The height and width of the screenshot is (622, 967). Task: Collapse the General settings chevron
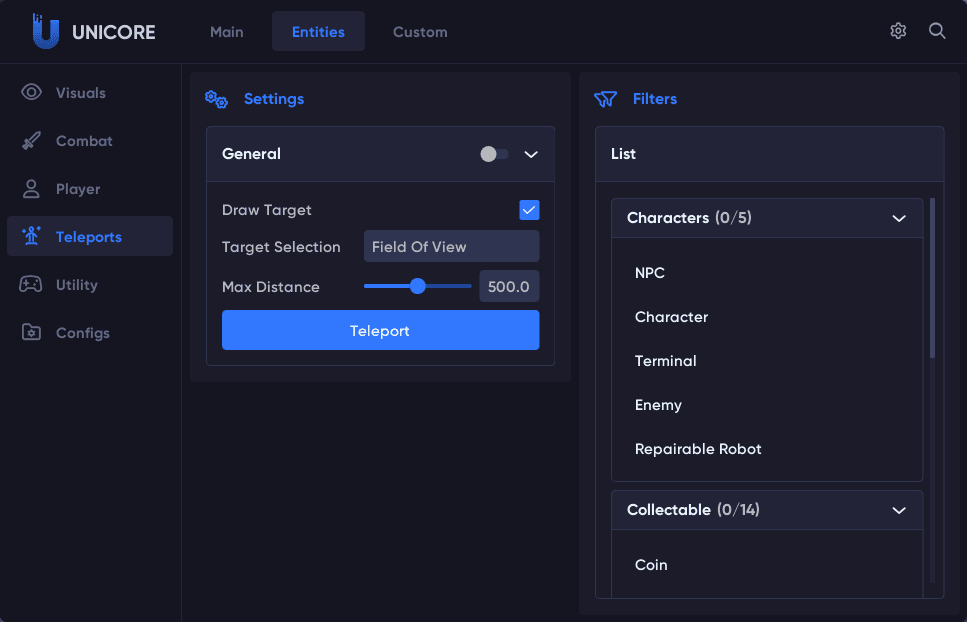pos(532,154)
